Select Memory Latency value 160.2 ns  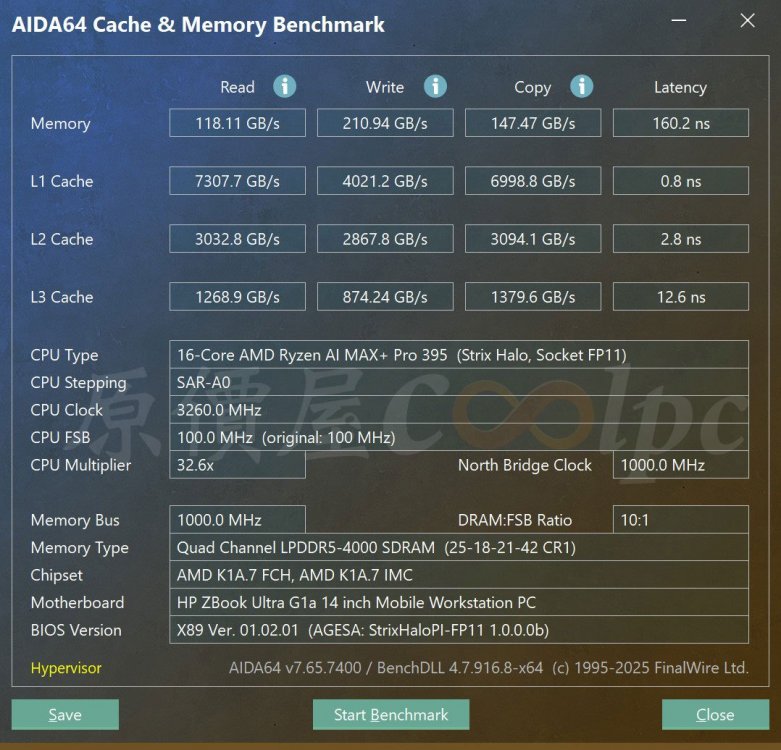[681, 123]
